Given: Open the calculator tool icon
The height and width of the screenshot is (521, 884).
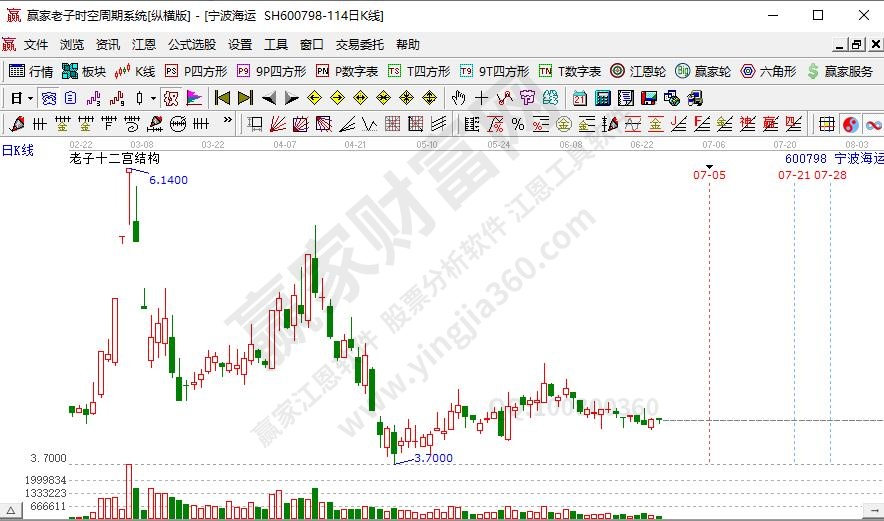Looking at the screenshot, I should coord(603,98).
